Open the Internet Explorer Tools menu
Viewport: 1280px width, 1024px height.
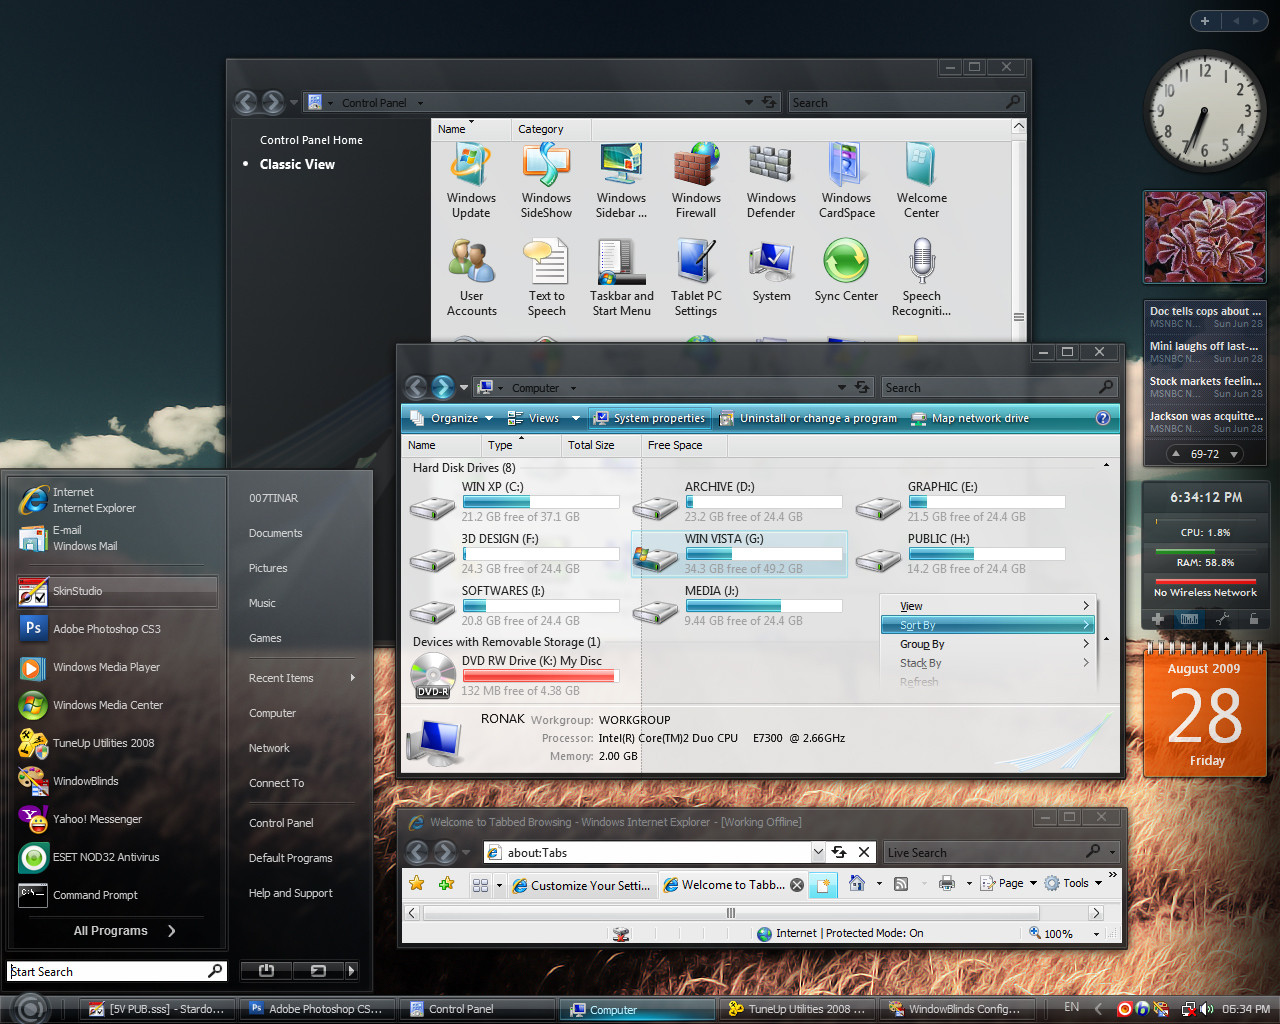1073,883
